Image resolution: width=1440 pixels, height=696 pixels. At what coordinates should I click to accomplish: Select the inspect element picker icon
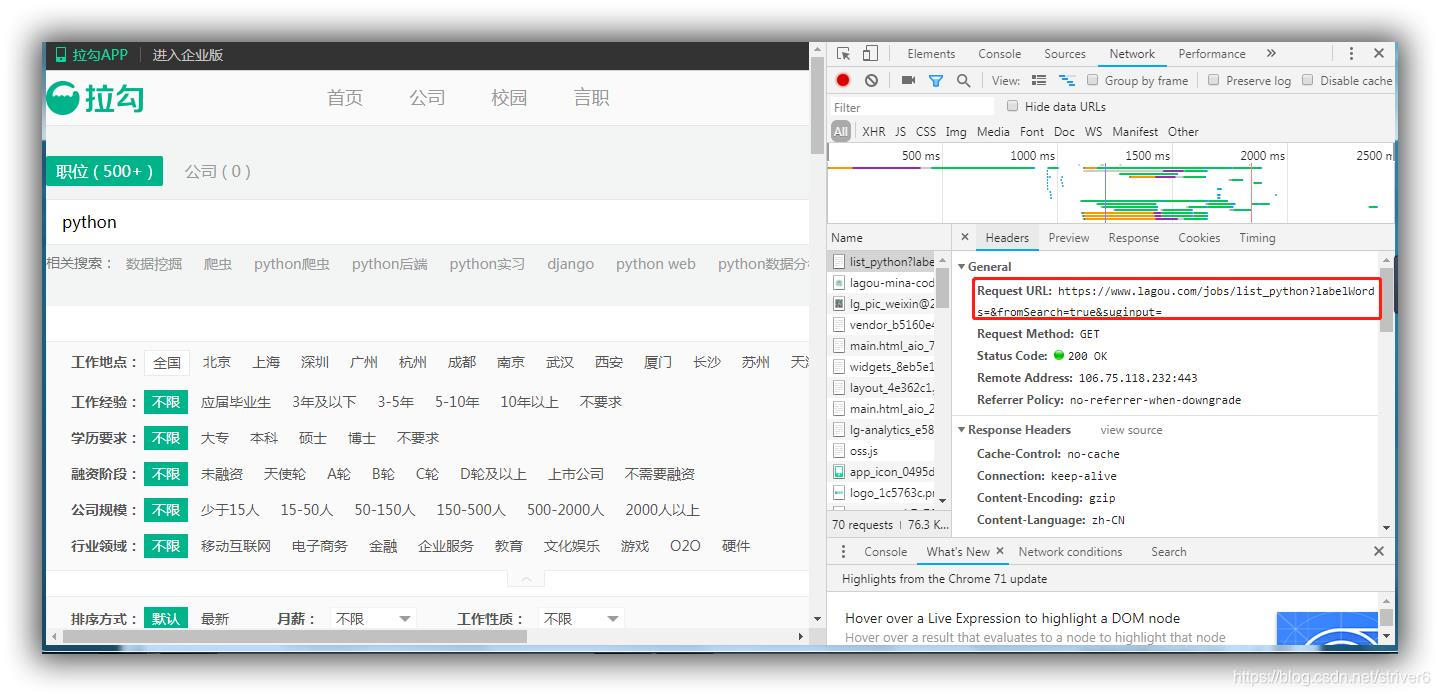tap(844, 54)
